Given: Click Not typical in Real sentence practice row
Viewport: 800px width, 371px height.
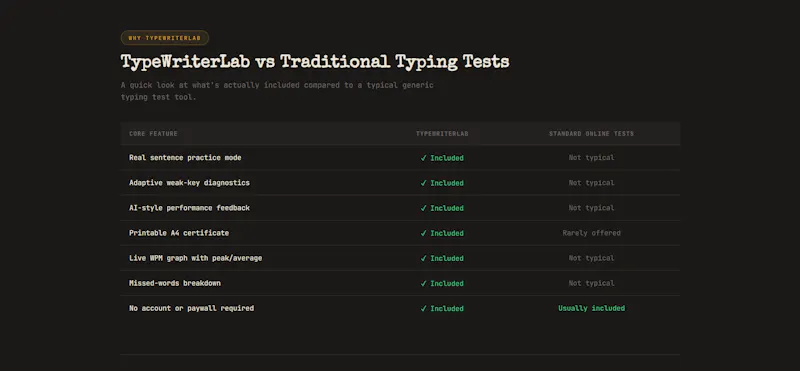Looking at the screenshot, I should (x=591, y=158).
